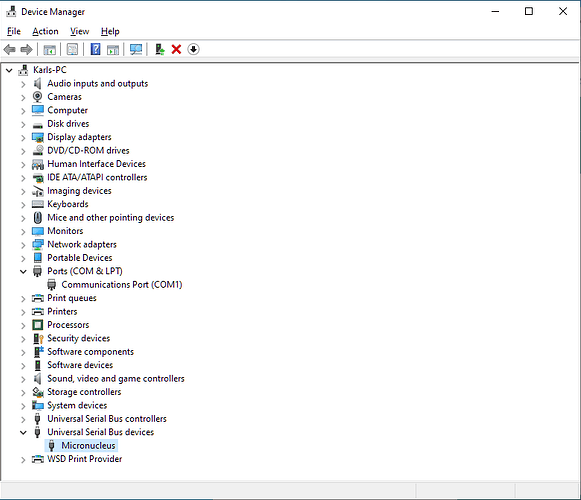Click the Properties toolbar icon
This screenshot has width=581, height=500.
pos(72,49)
